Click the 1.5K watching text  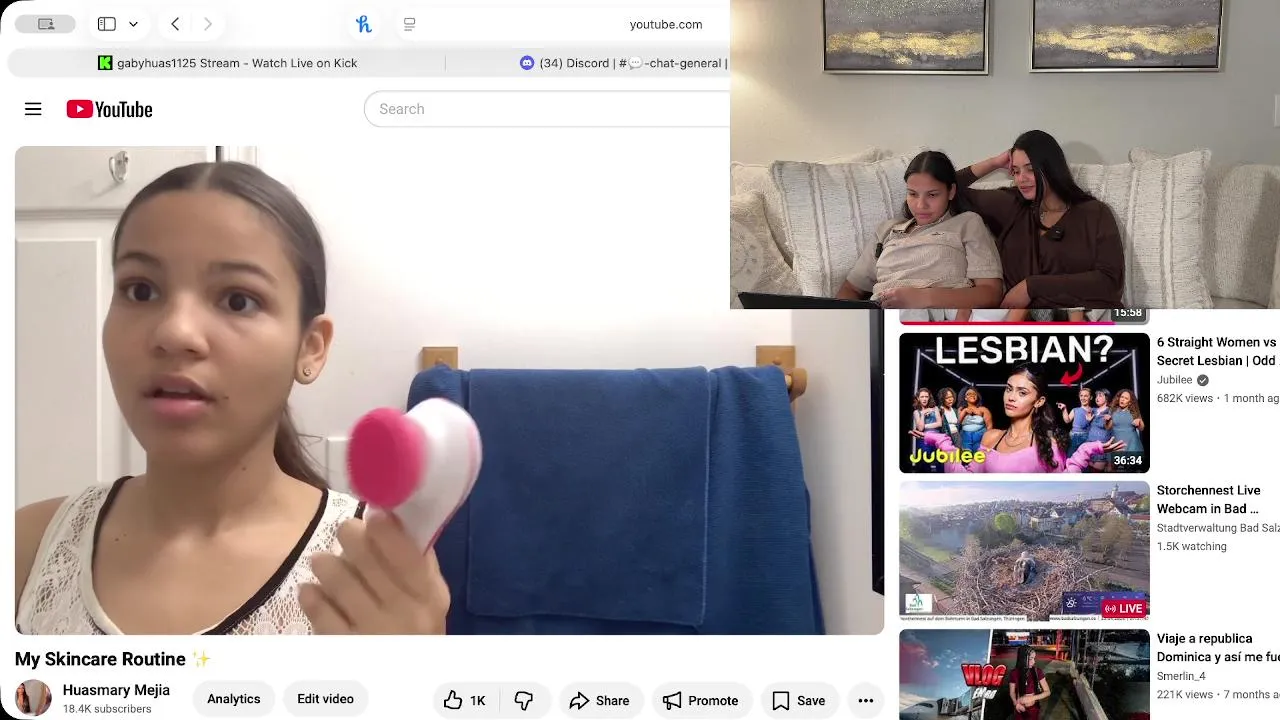tap(1191, 546)
